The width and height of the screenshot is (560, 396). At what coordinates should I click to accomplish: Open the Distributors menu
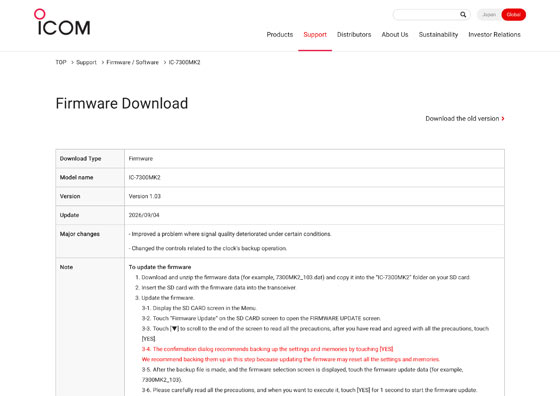354,35
